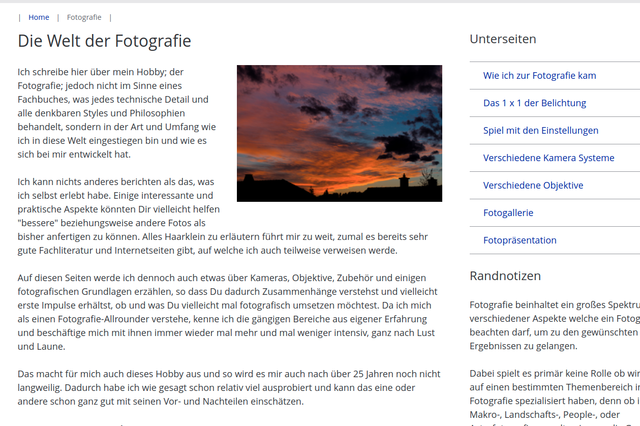Viewport: 640px width, 426px height.
Task: Click paragraph starting 'Ich schreibe hier'
Action: pos(117,113)
